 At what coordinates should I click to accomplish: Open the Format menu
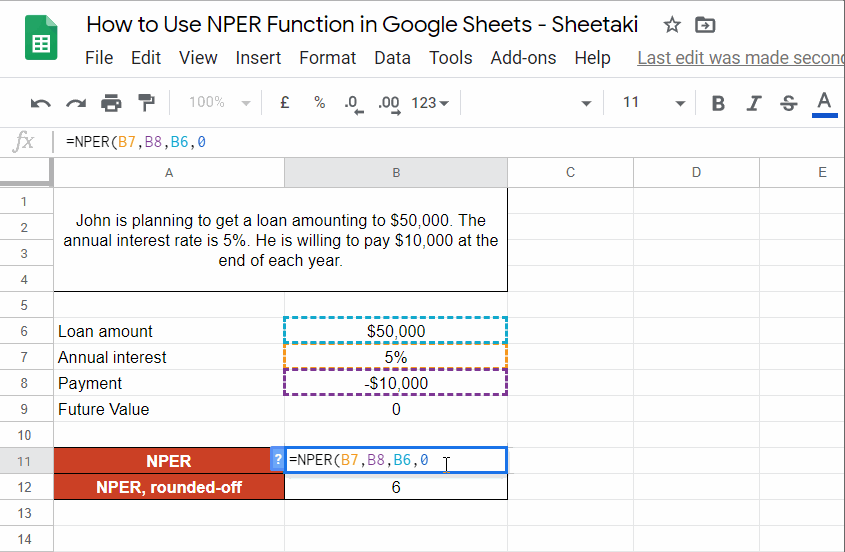coord(328,58)
